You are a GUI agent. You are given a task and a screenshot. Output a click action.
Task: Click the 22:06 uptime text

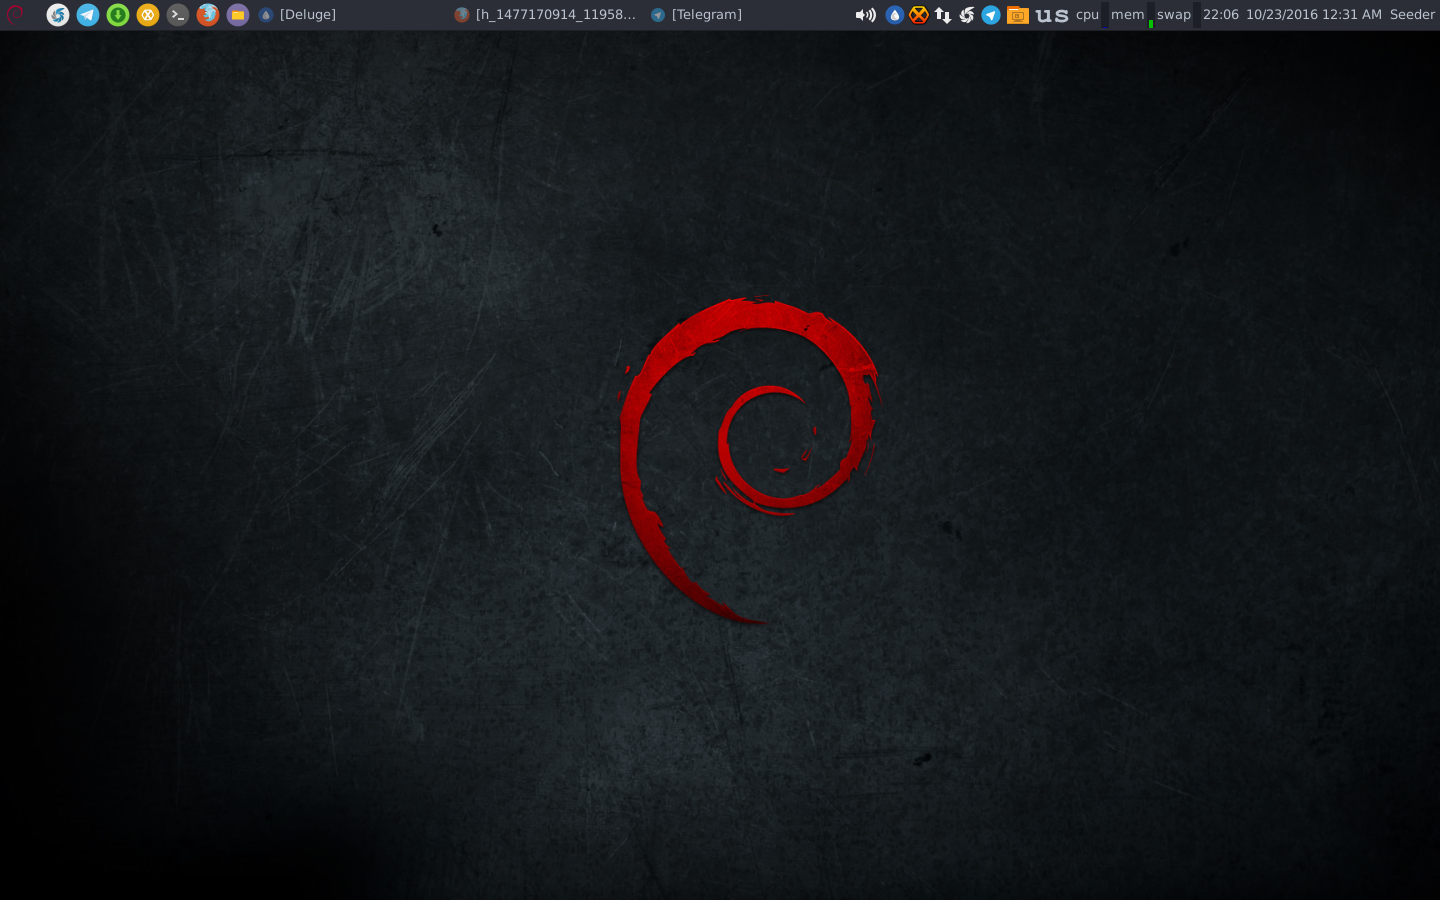[1221, 15]
